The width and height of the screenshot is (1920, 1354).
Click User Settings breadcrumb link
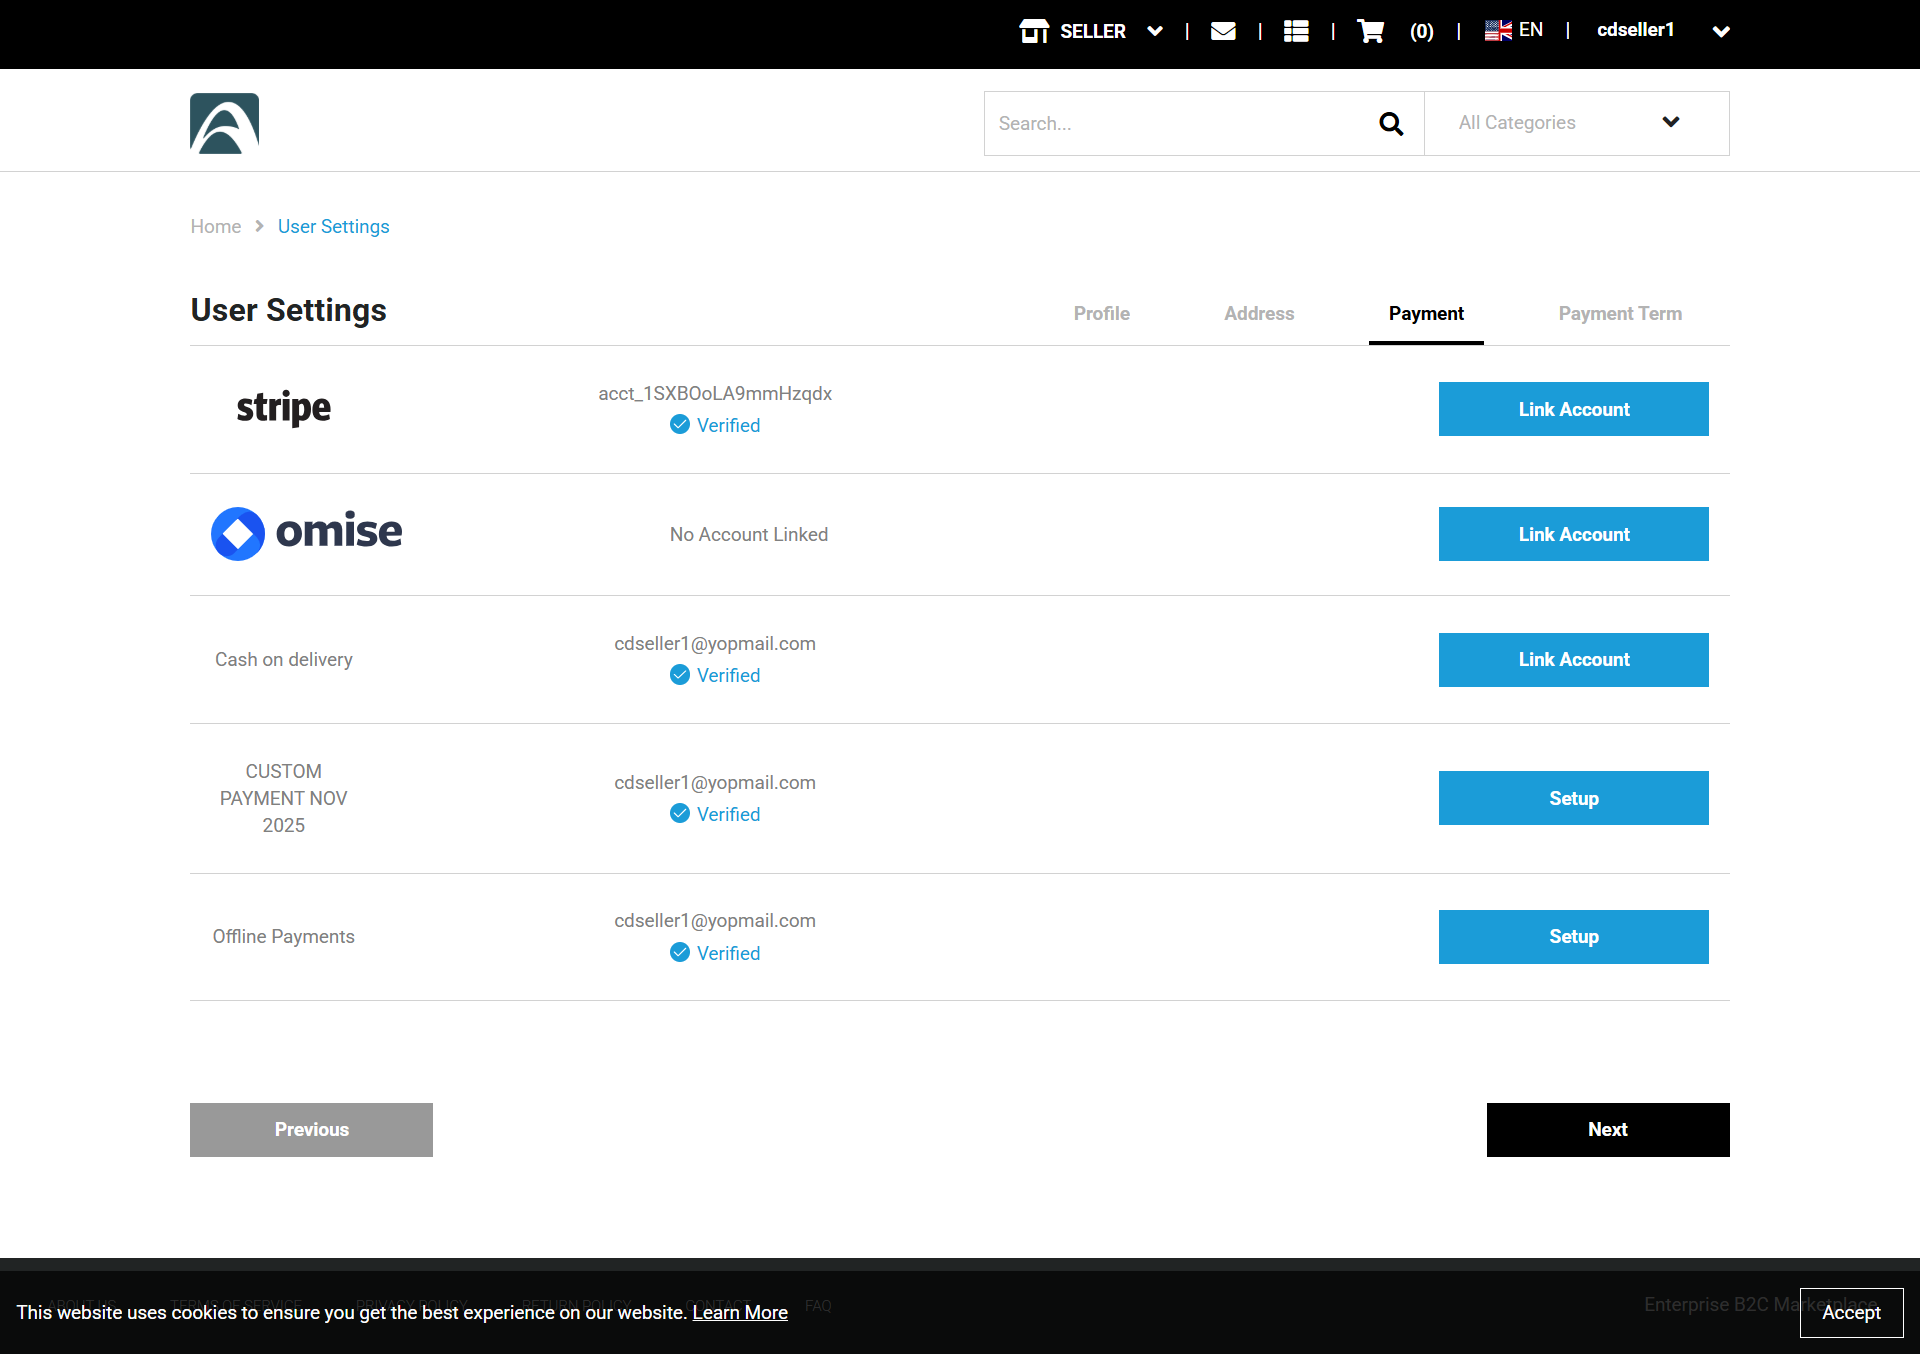click(x=334, y=226)
